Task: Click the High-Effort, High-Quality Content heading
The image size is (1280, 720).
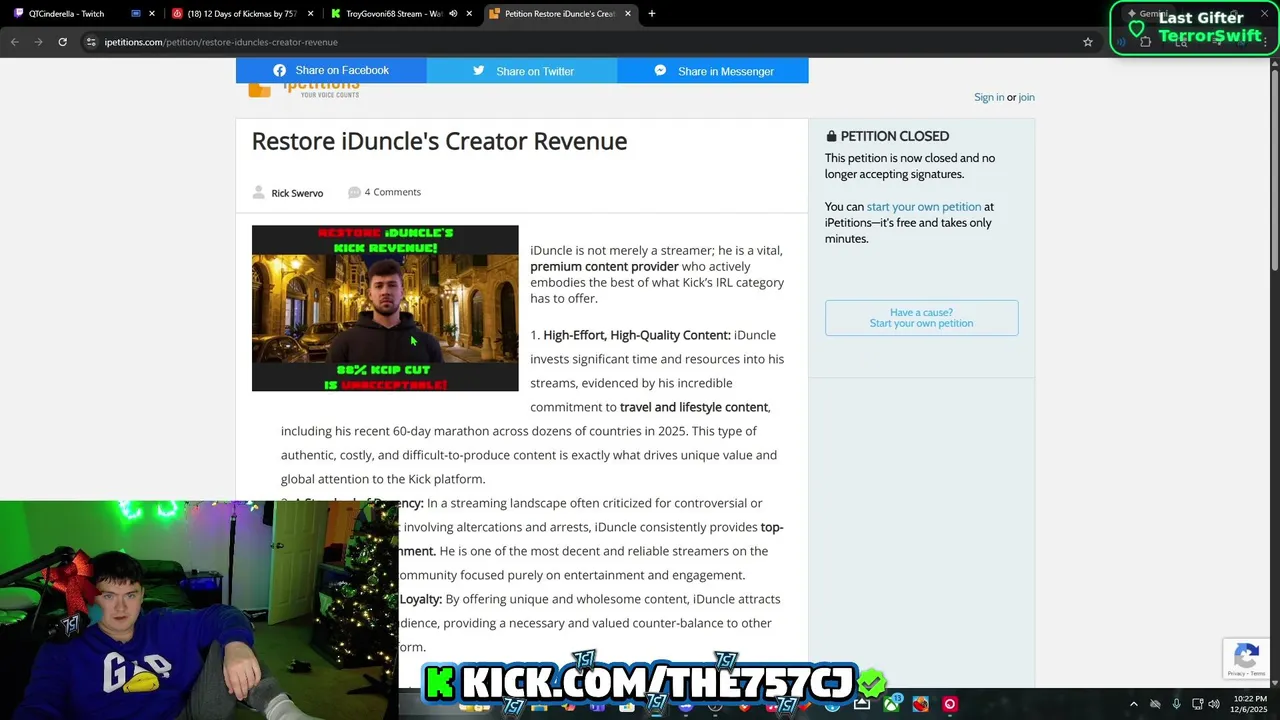Action: point(637,335)
